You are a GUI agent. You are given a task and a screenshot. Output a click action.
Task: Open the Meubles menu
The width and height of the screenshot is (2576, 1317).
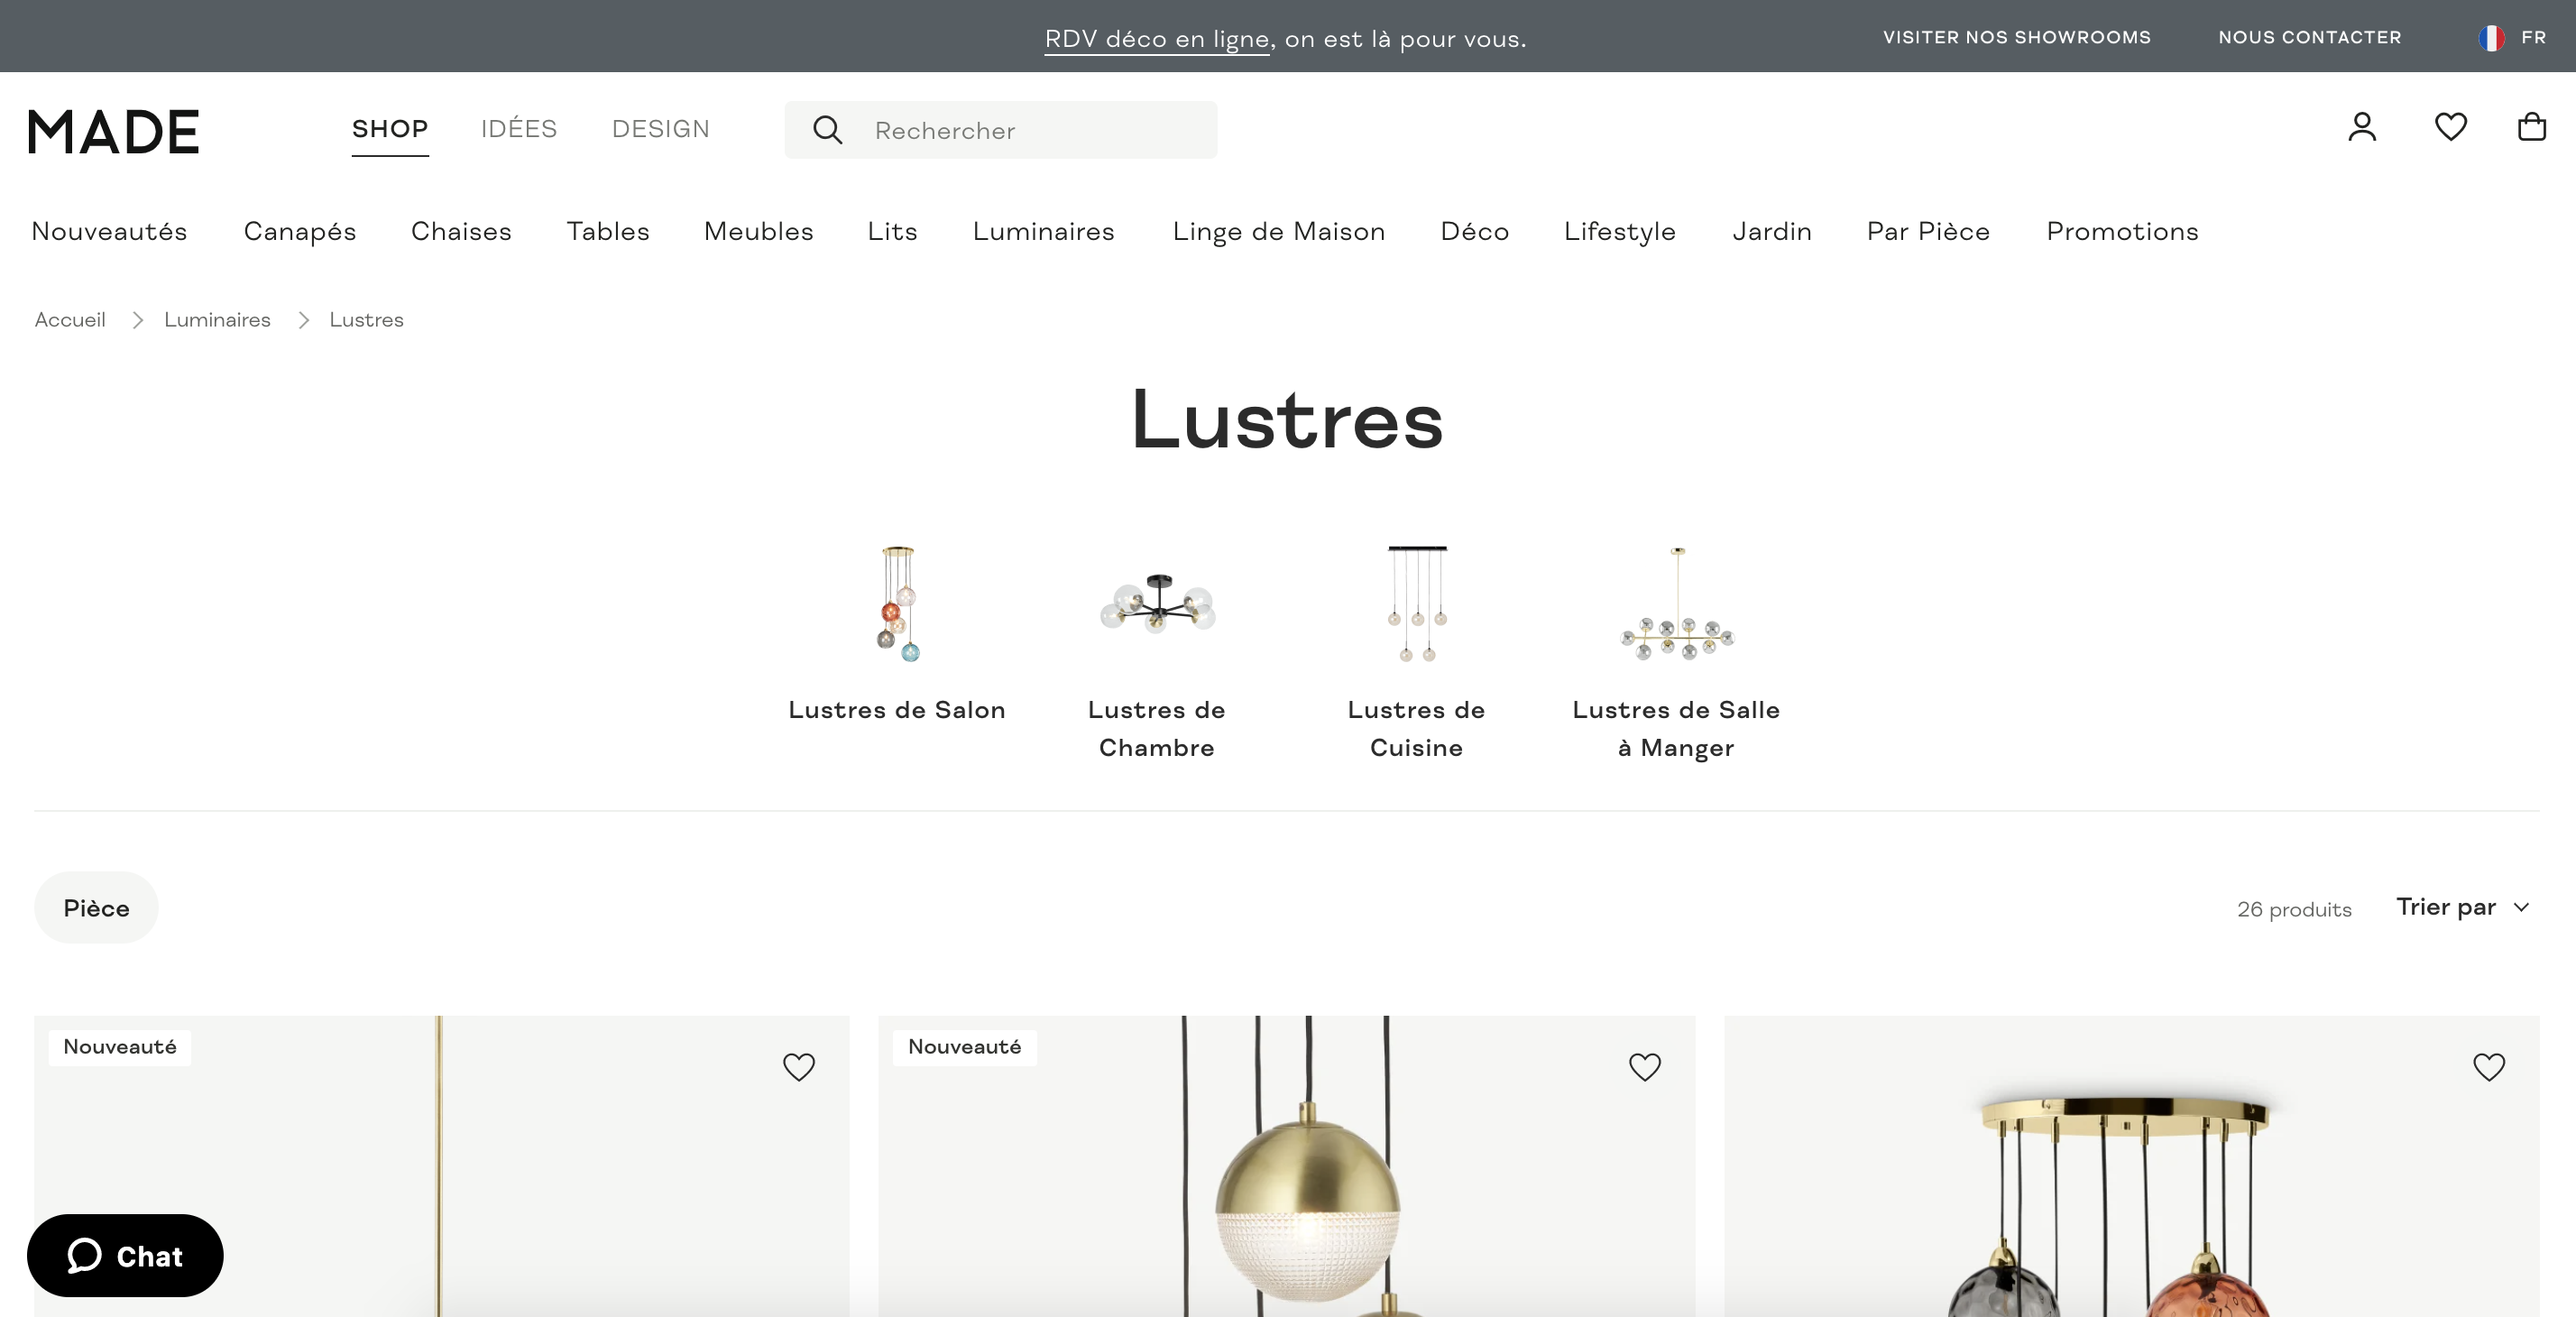[758, 231]
